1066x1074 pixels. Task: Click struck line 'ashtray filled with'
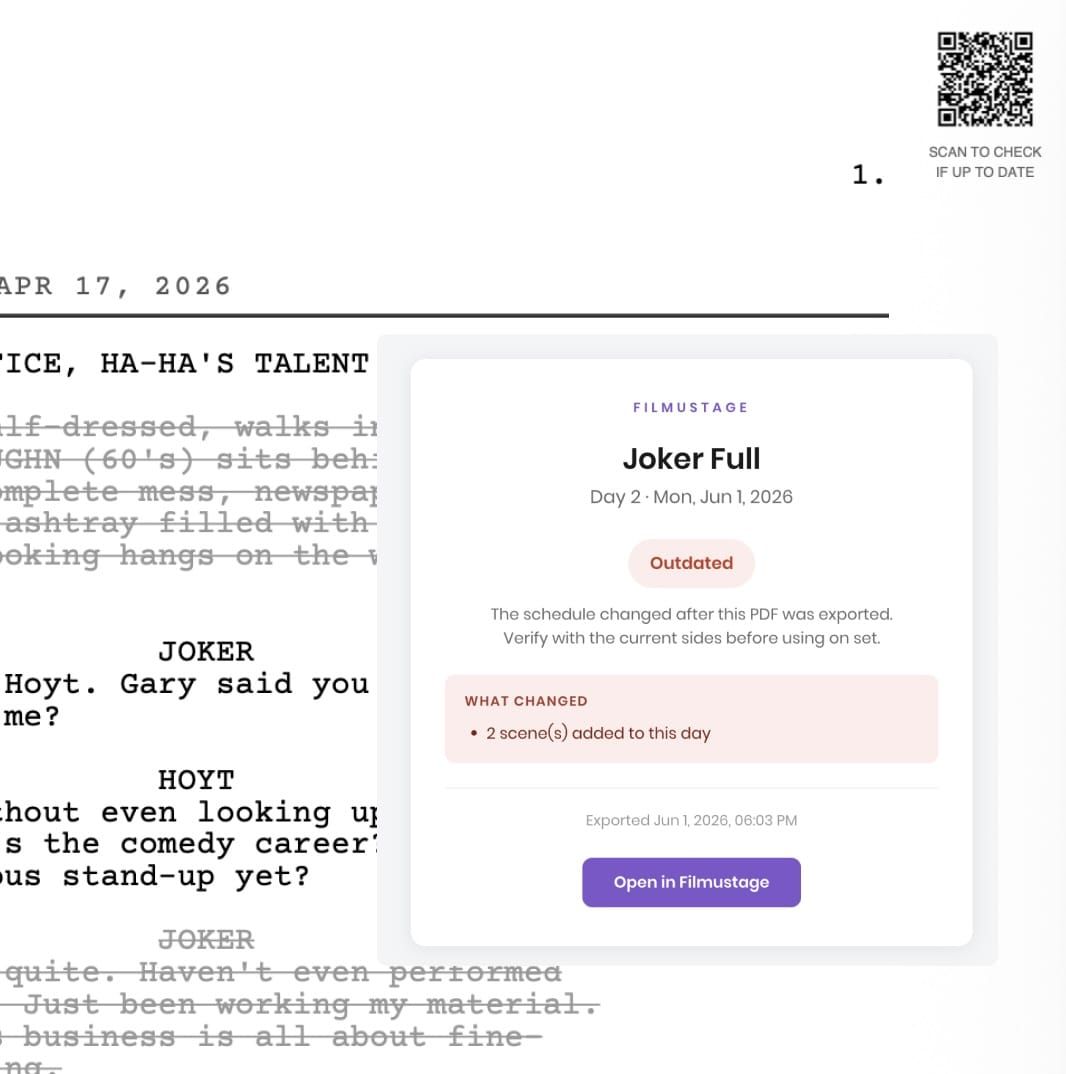[x=187, y=523]
